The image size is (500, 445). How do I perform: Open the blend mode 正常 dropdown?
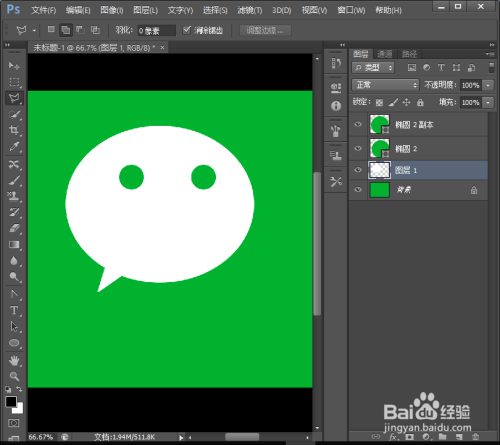[x=385, y=85]
